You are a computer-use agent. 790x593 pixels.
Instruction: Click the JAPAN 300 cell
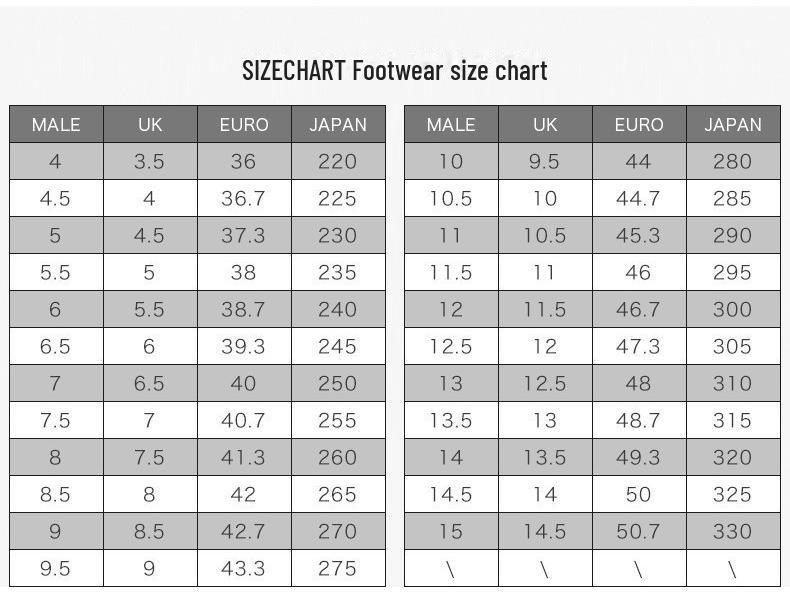click(x=732, y=310)
